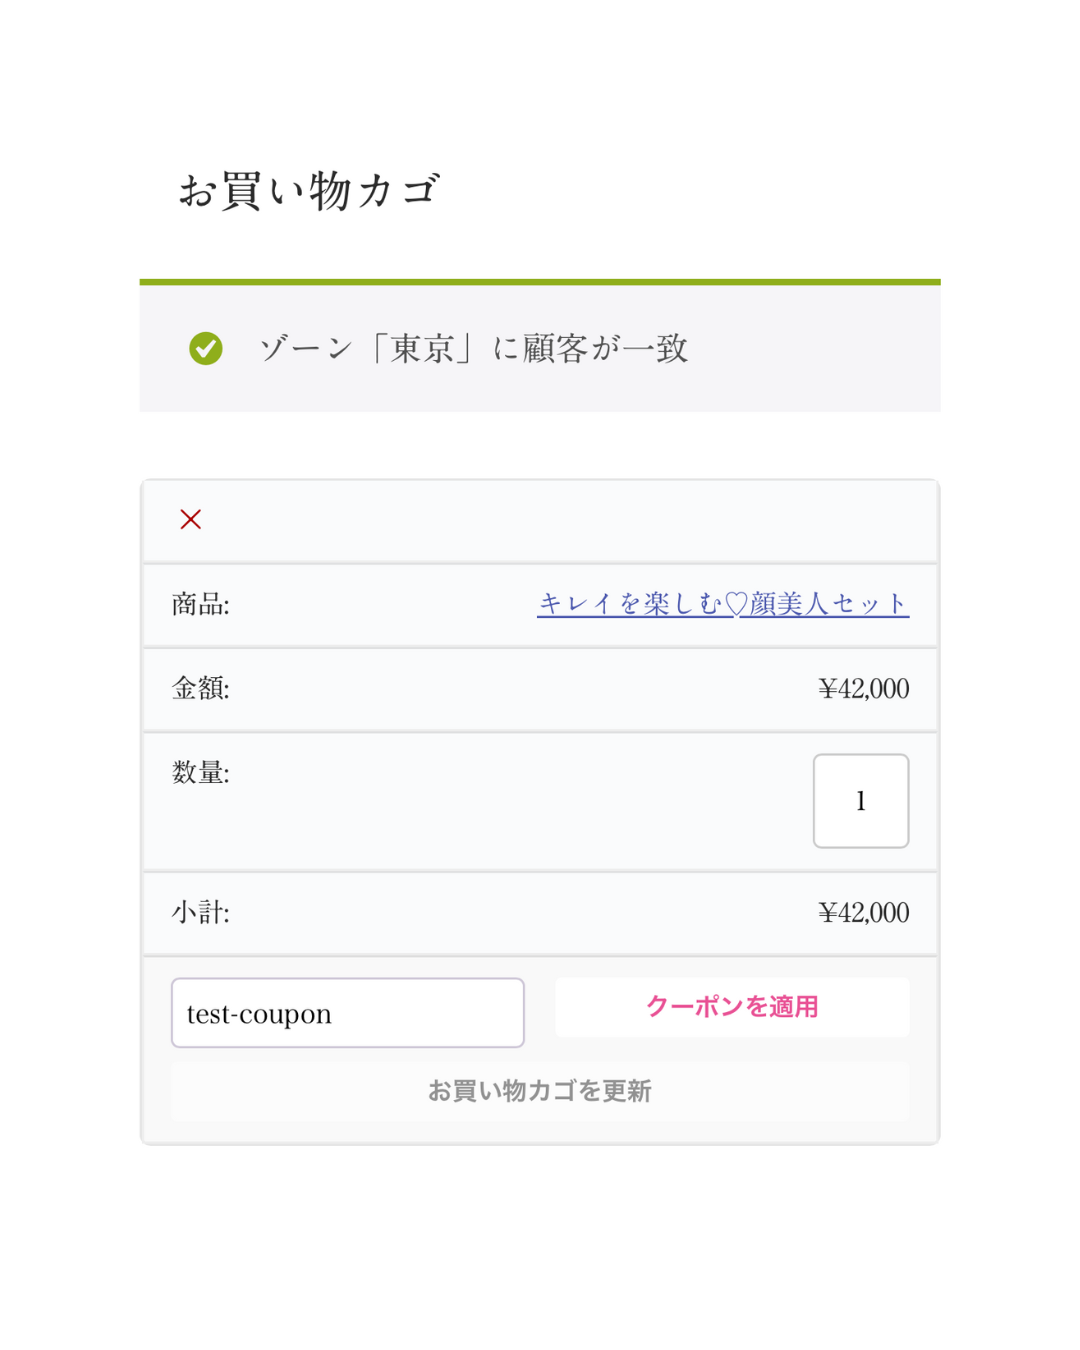Click the お買い物カゴ page heading
Screen dimensions: 1080x1350
coord(308,190)
